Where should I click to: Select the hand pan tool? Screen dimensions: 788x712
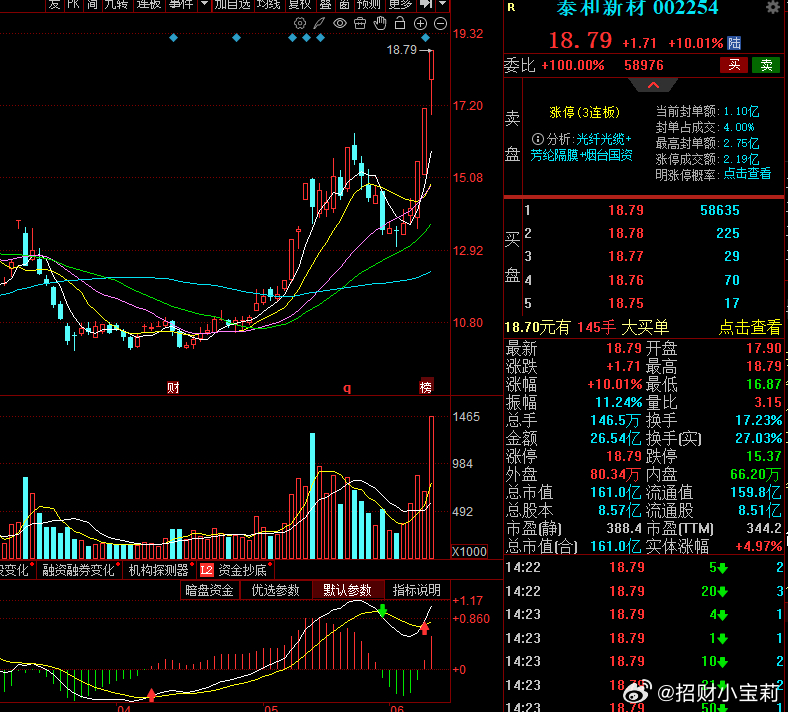(380, 23)
